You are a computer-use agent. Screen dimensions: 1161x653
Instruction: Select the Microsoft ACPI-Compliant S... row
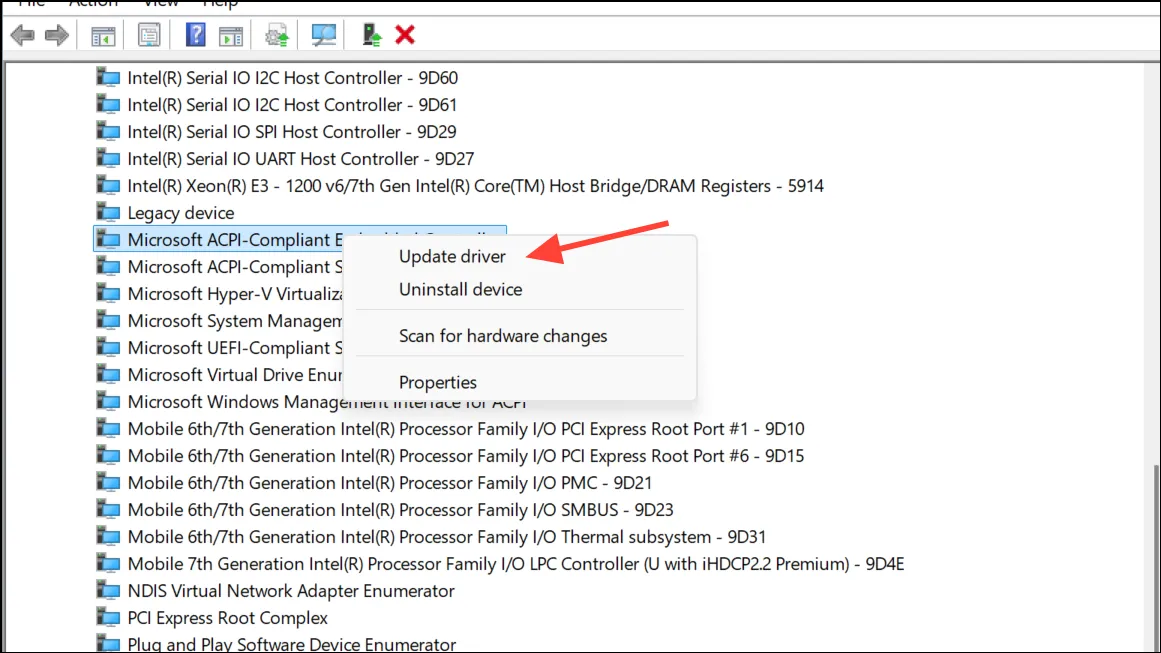(x=235, y=267)
